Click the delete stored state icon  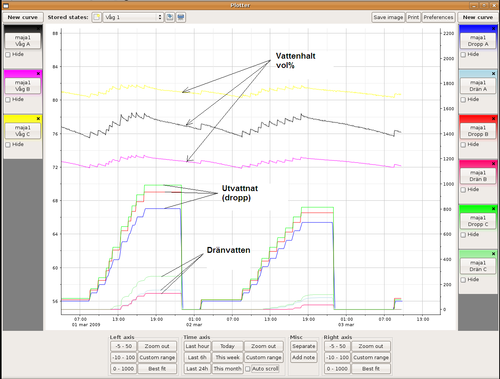[181, 17]
